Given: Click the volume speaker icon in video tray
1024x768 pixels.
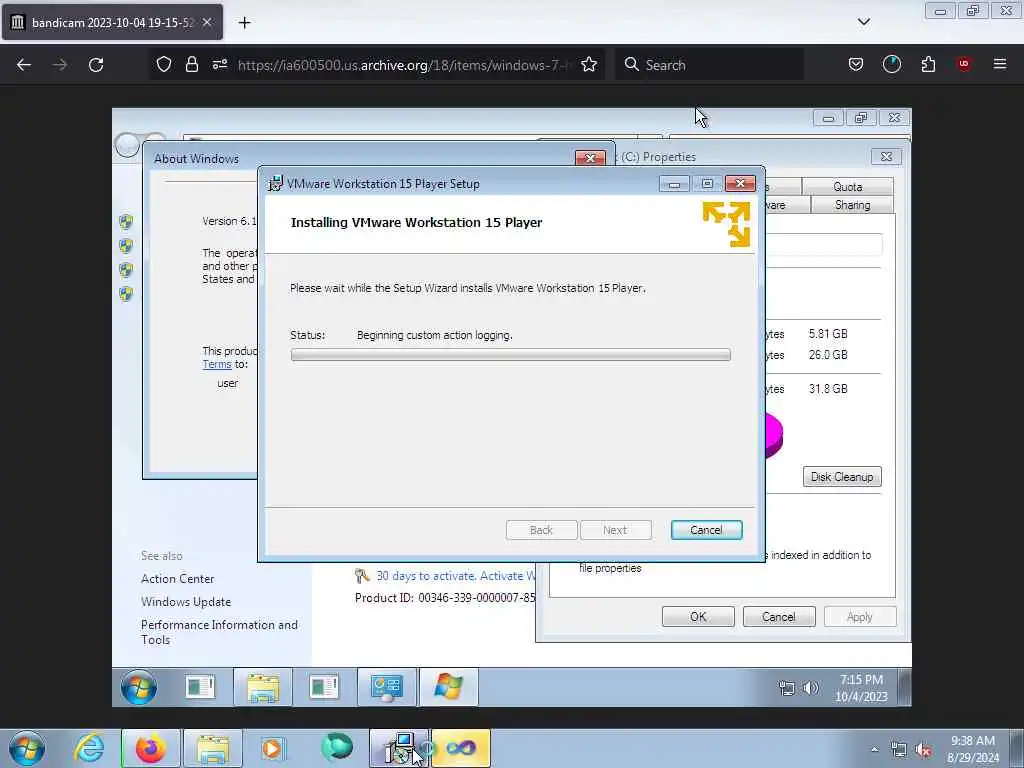Looking at the screenshot, I should coord(810,688).
